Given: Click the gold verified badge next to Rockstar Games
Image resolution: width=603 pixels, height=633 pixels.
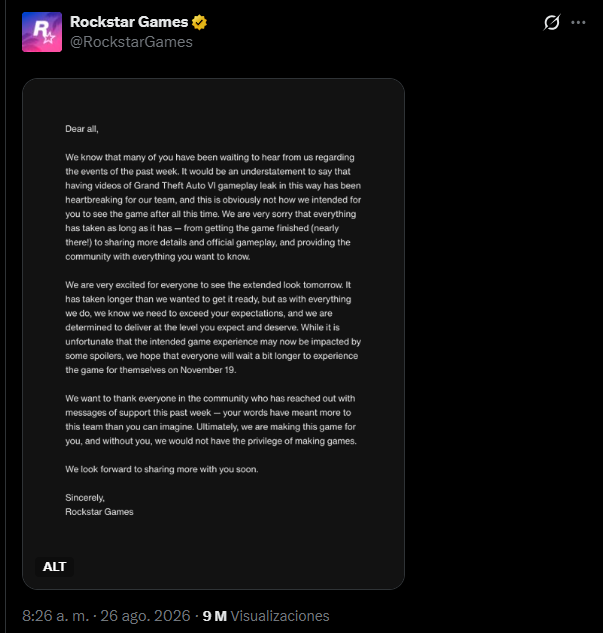Looking at the screenshot, I should coord(199,22).
